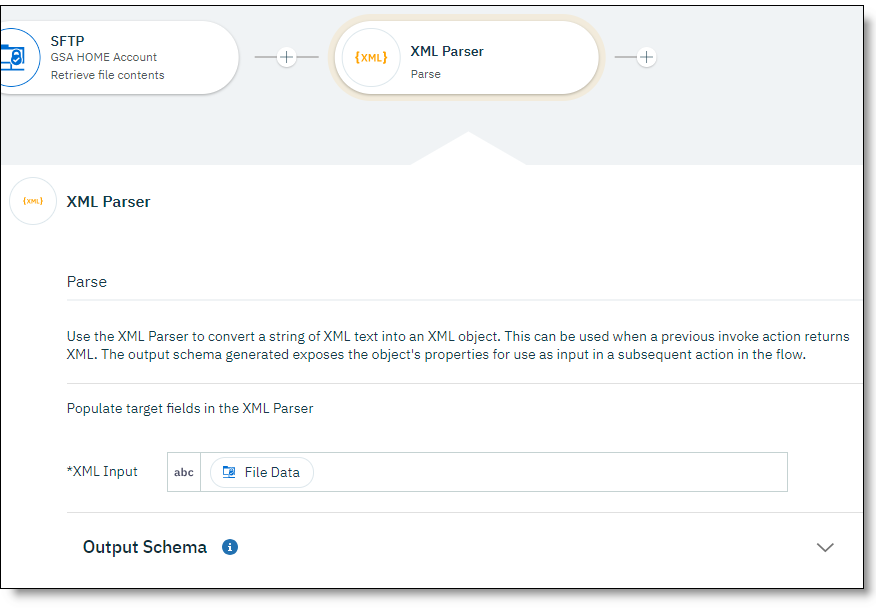The image size is (876, 610).
Task: Click GSA HOME Account text on SFTP node
Action: tap(104, 58)
